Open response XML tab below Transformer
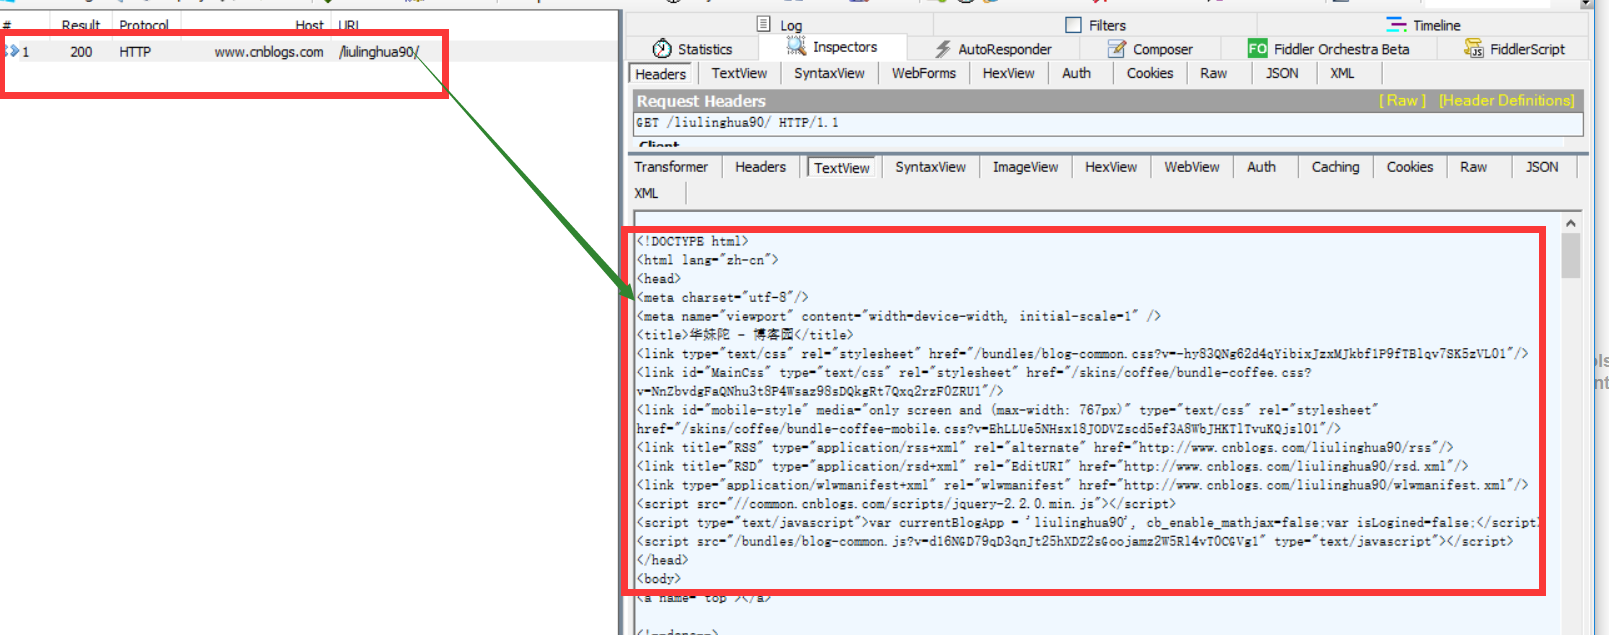1609x635 pixels. pyautogui.click(x=646, y=193)
